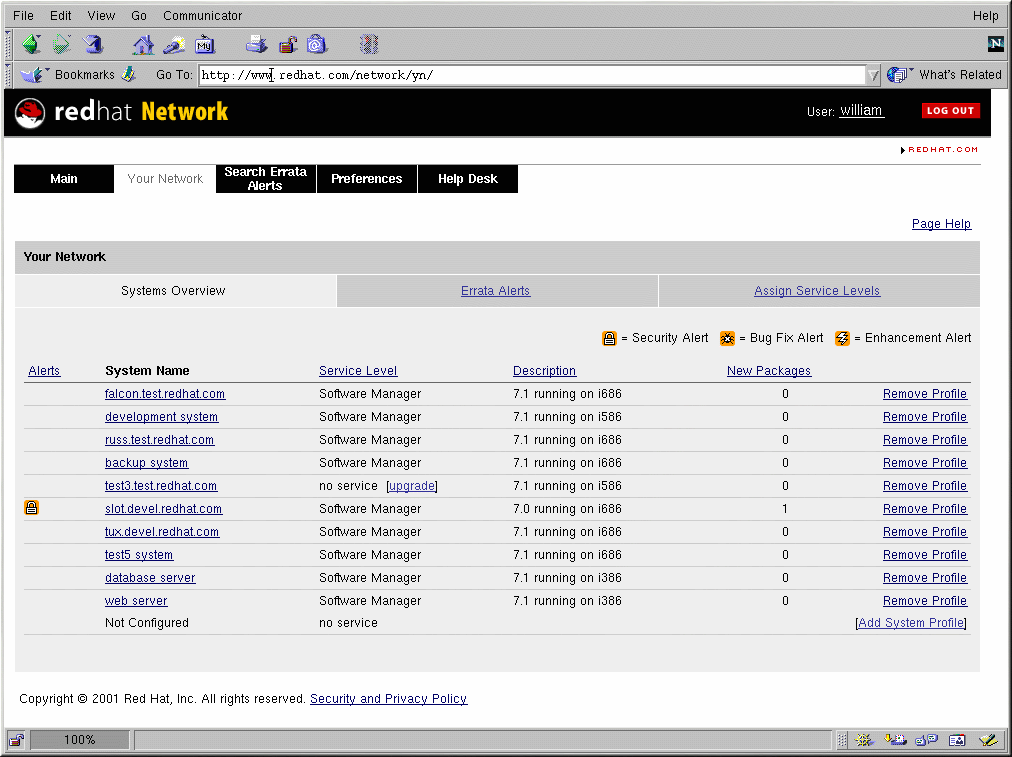Open the Bookmarks dropdown menu
1012x757 pixels.
[x=72, y=75]
